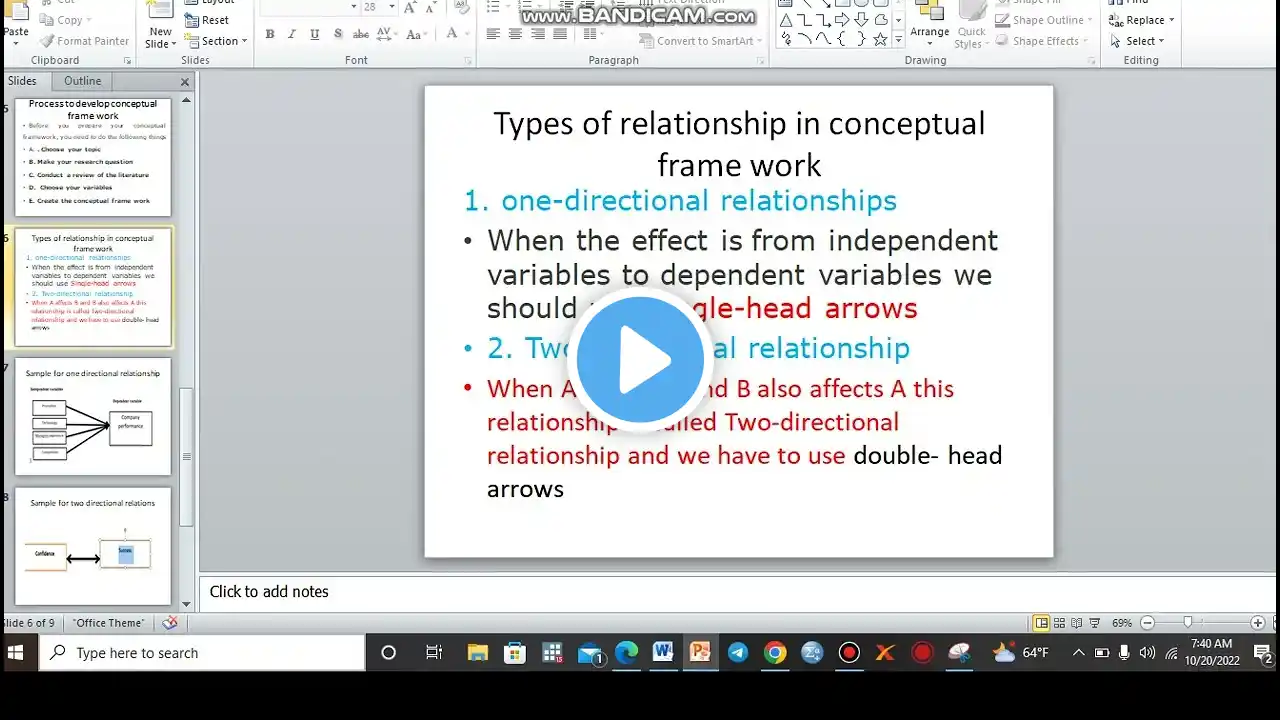Open the Section dropdown

coord(216,41)
